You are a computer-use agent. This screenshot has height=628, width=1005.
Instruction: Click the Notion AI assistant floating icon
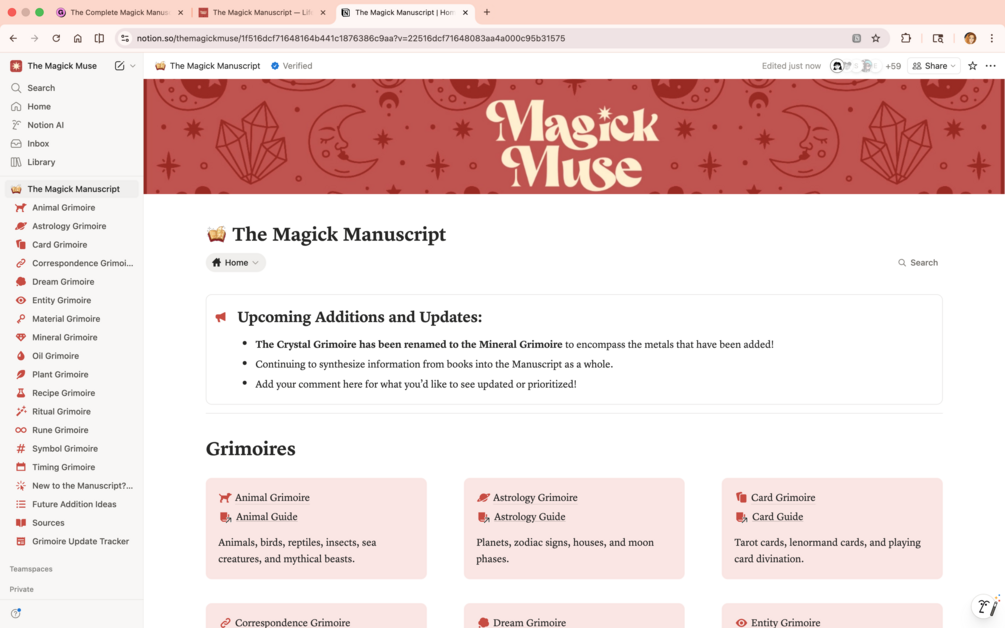(x=986, y=606)
